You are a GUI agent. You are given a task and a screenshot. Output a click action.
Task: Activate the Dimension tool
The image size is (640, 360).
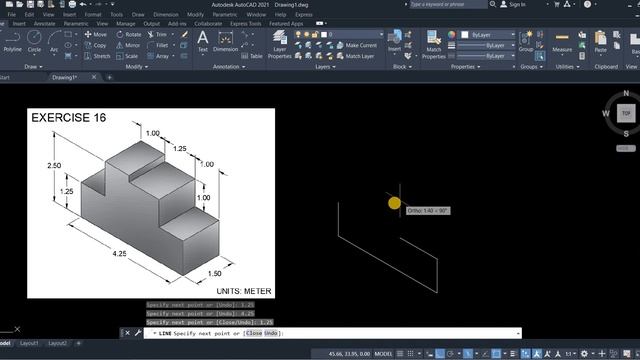point(225,42)
